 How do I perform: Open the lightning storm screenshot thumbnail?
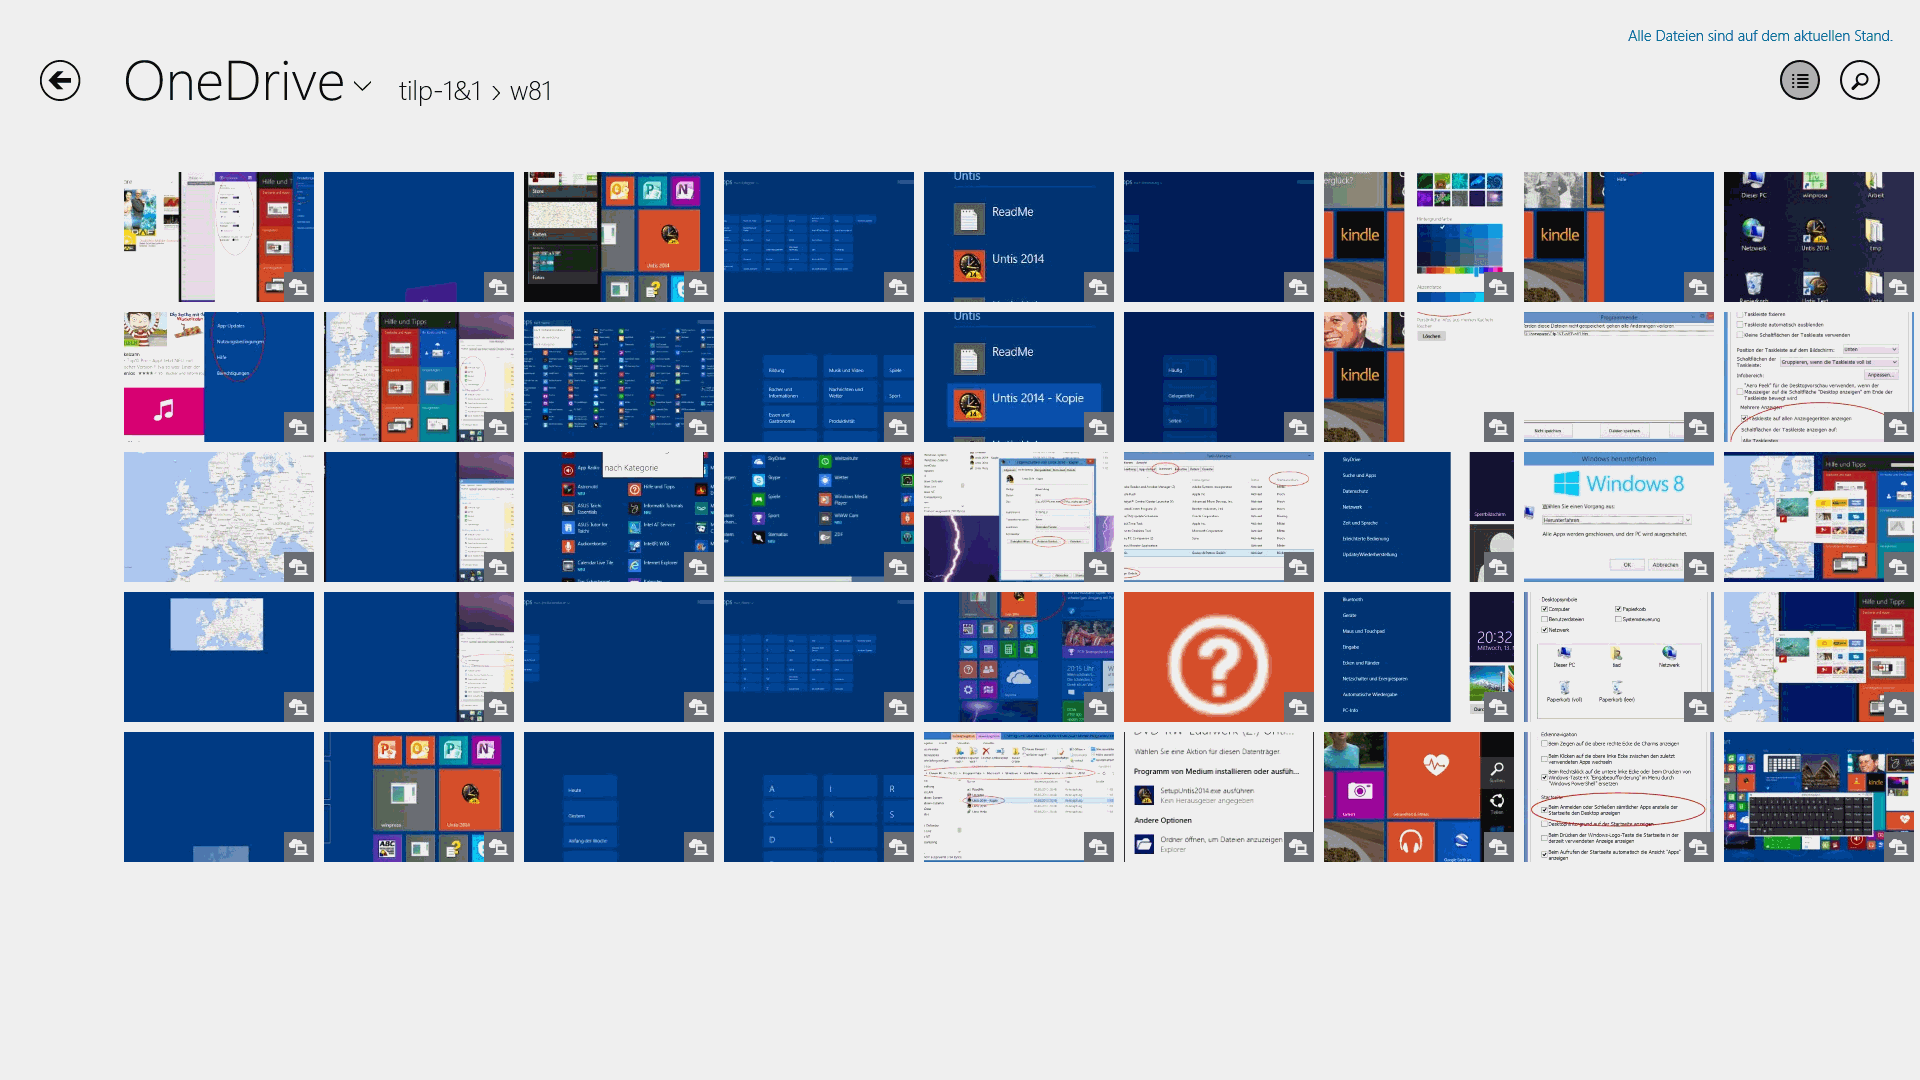pos(1018,517)
